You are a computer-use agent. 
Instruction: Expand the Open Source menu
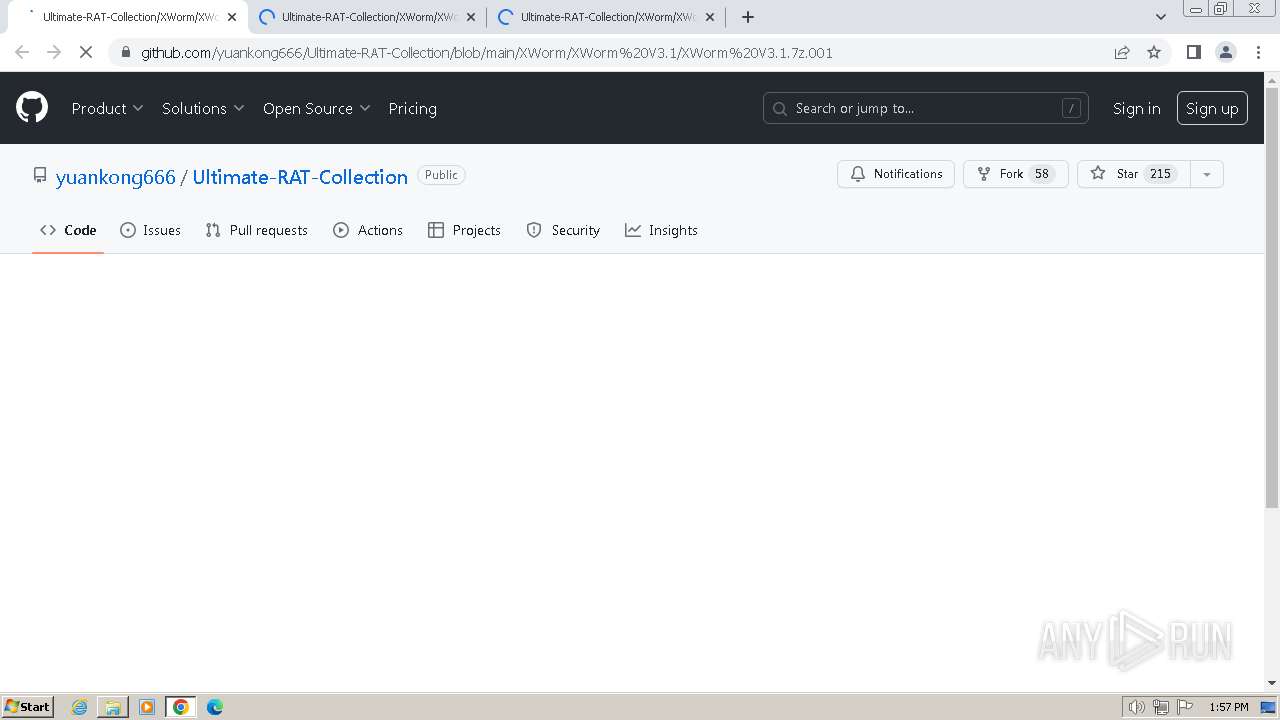coord(316,108)
